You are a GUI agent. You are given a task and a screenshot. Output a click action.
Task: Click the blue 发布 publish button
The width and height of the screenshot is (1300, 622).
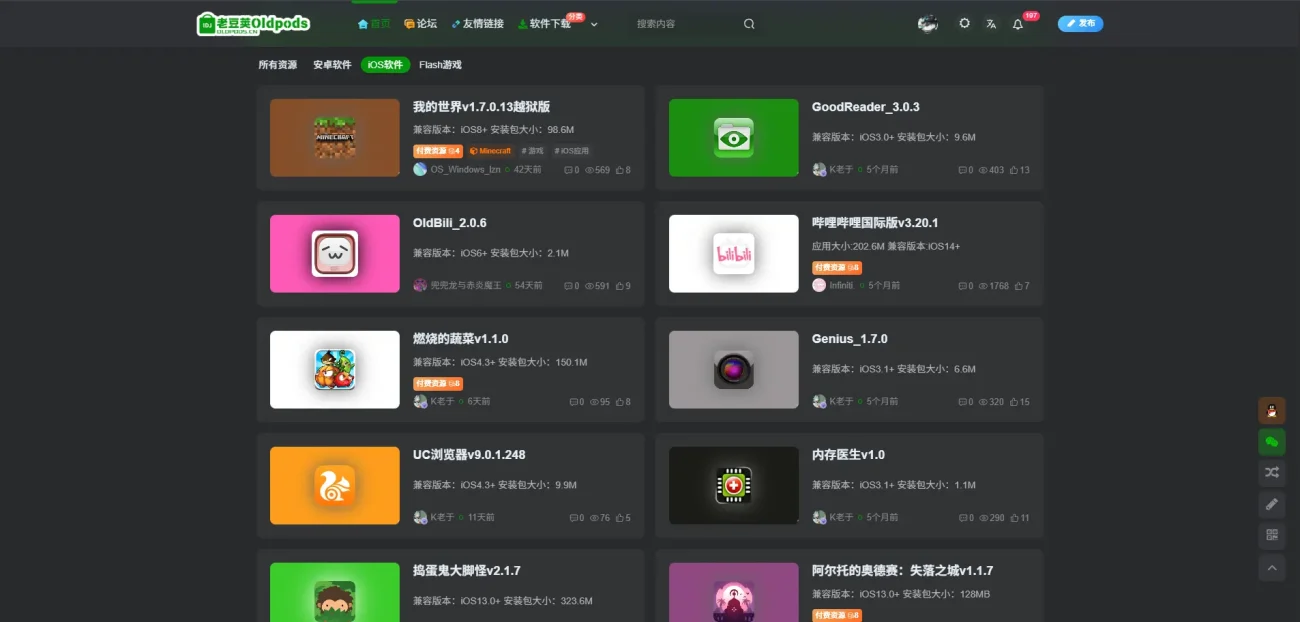[1080, 23]
